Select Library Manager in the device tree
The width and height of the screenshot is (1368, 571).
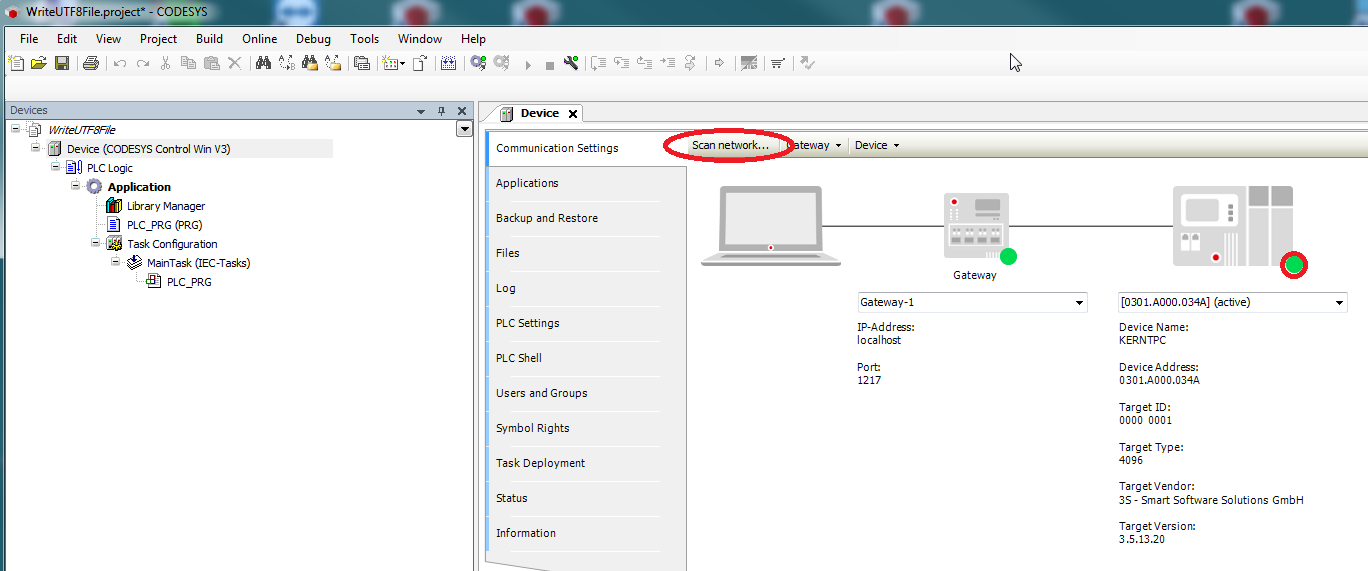pos(165,206)
